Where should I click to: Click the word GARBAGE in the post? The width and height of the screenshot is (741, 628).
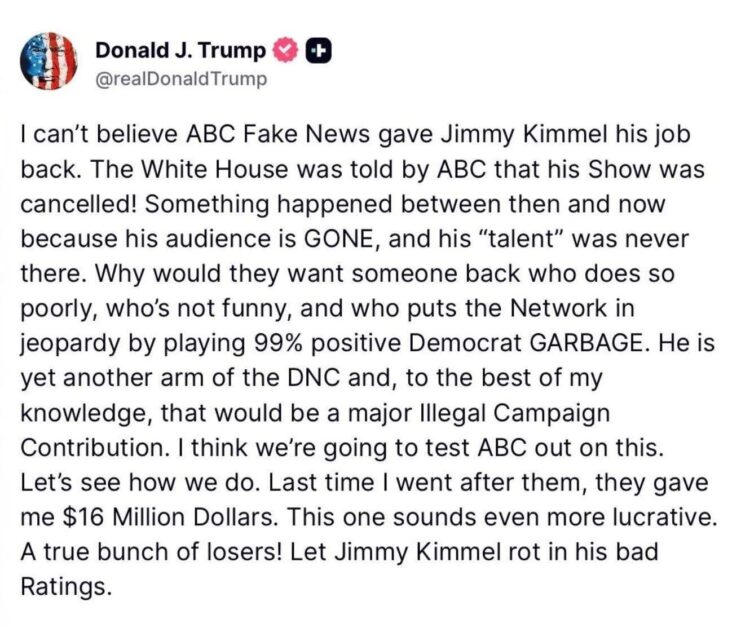(x=587, y=343)
